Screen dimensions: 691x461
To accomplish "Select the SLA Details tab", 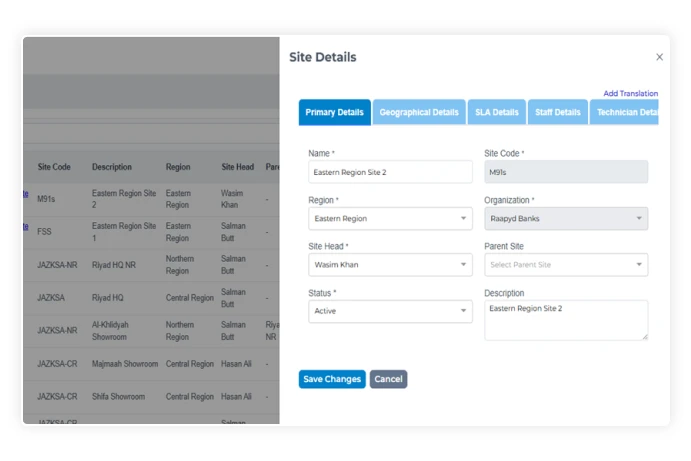I will 496,112.
